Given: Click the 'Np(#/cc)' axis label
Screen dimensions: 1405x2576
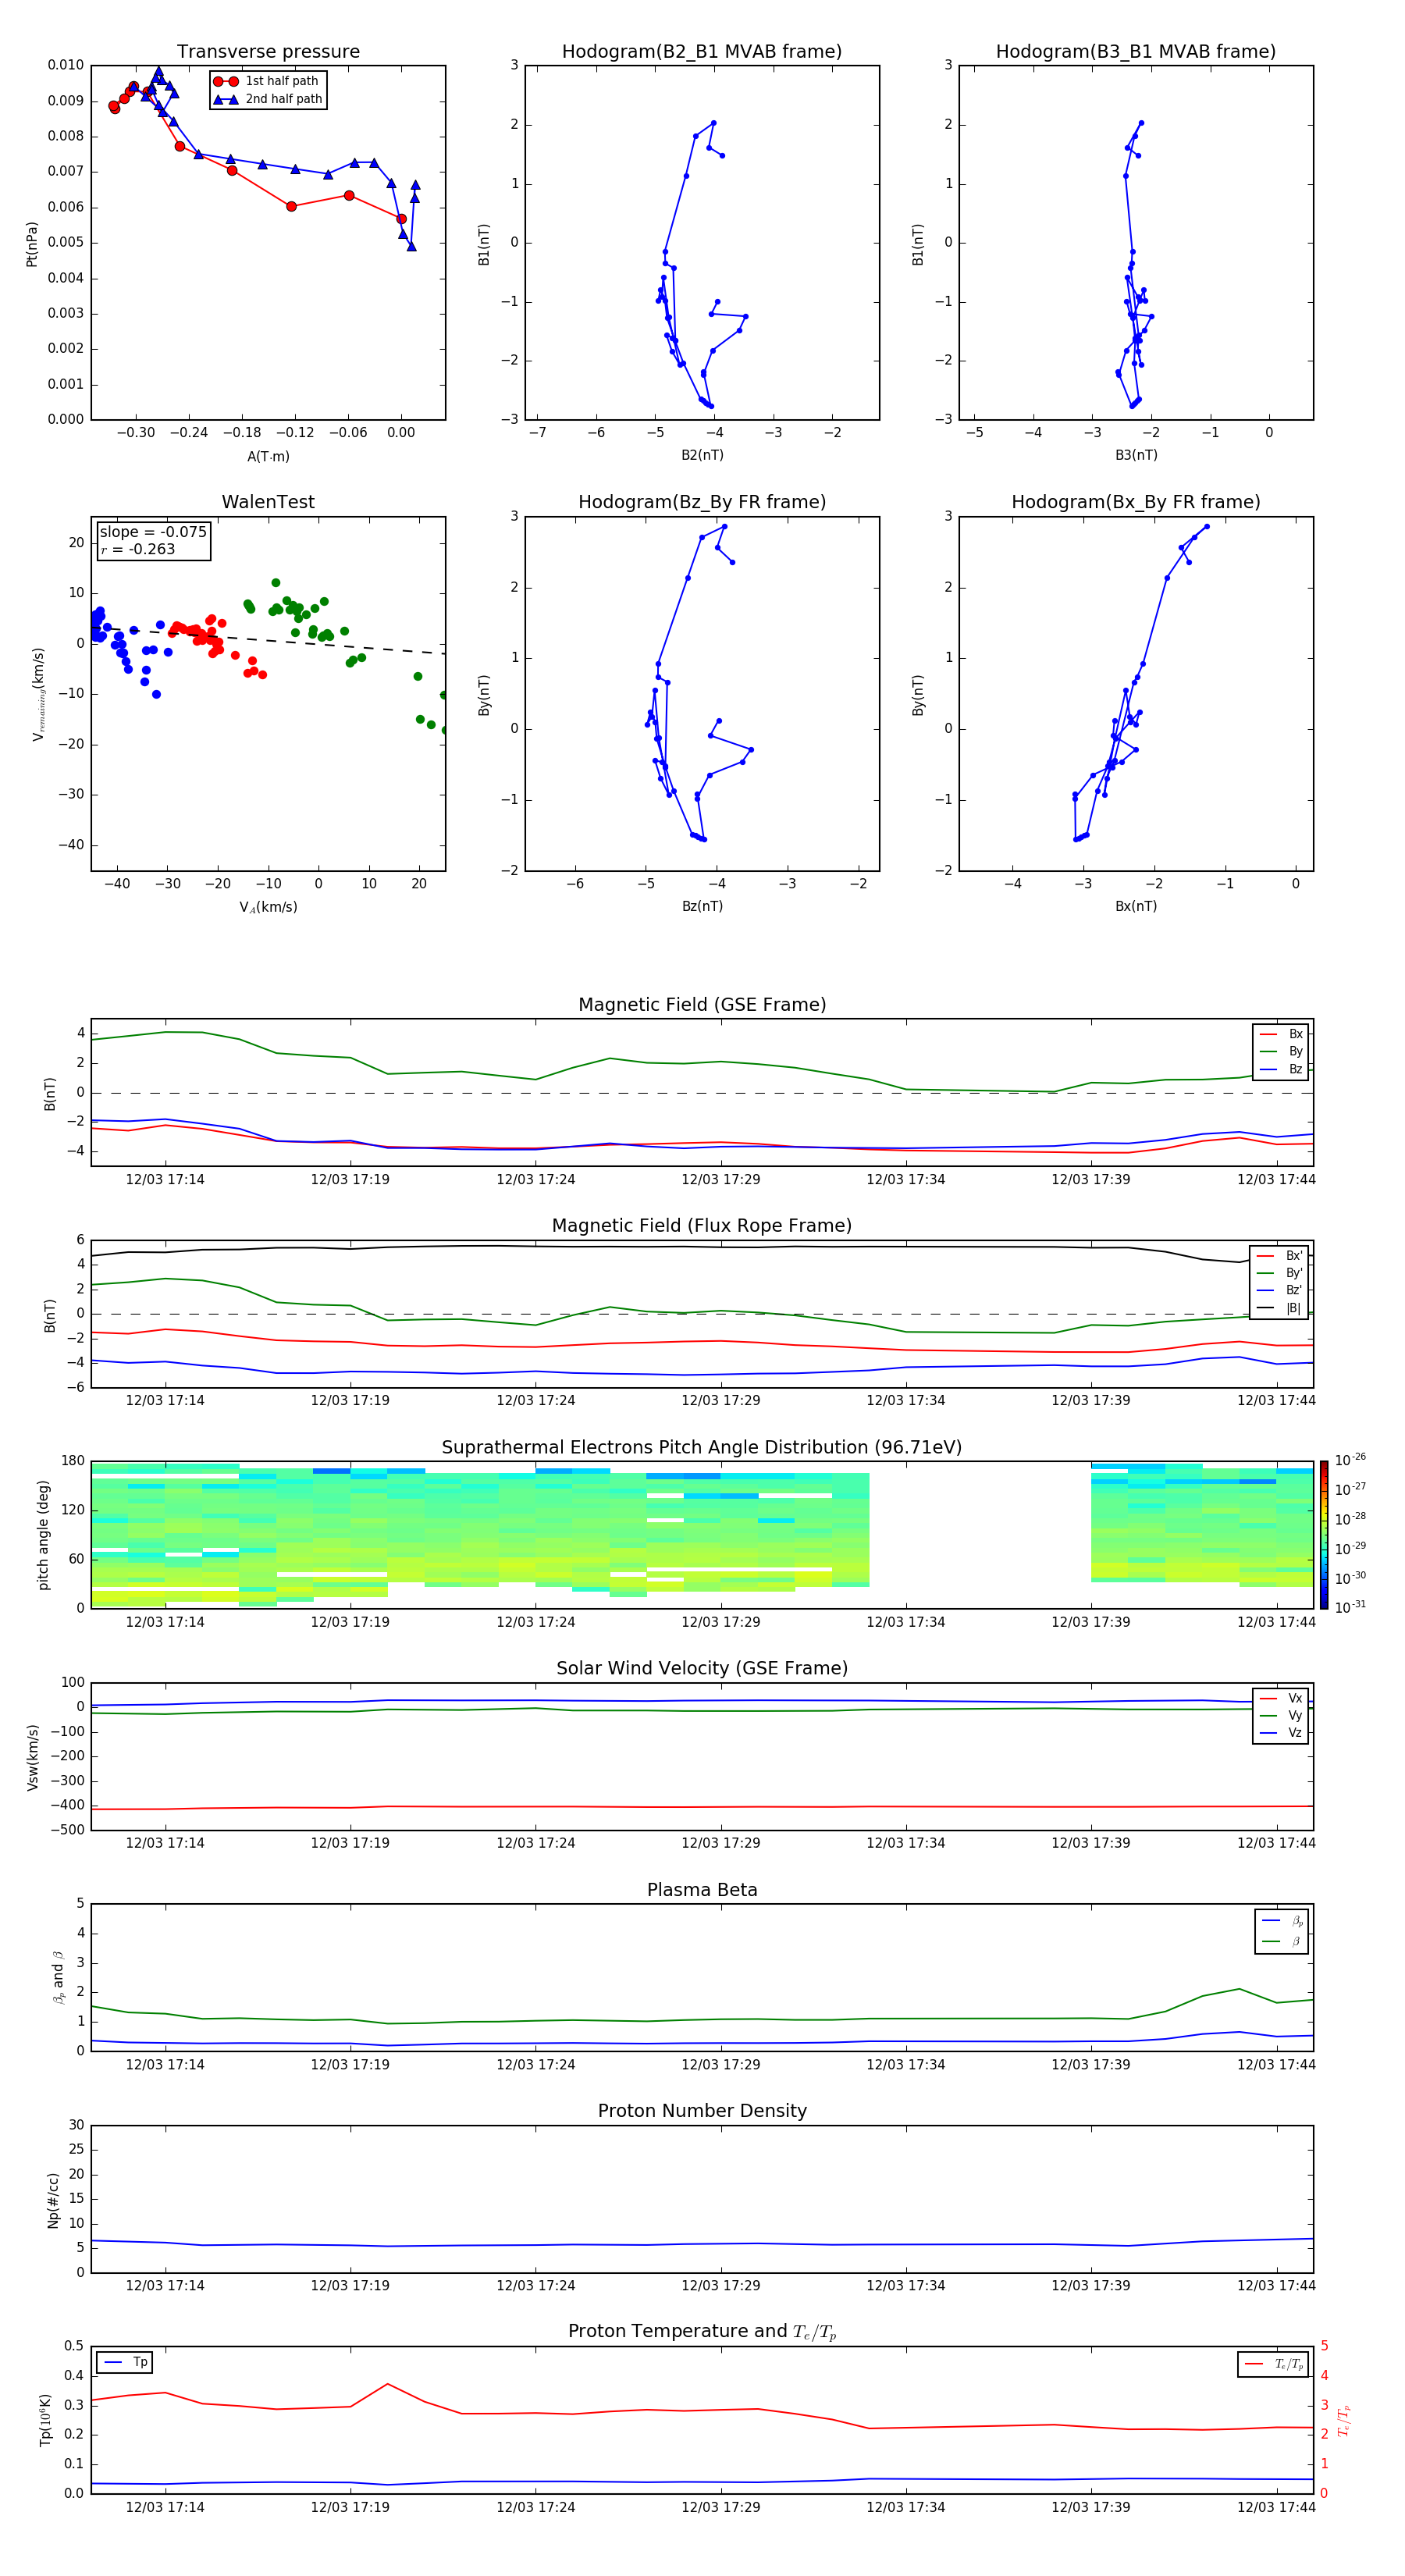Looking at the screenshot, I should point(53,2200).
